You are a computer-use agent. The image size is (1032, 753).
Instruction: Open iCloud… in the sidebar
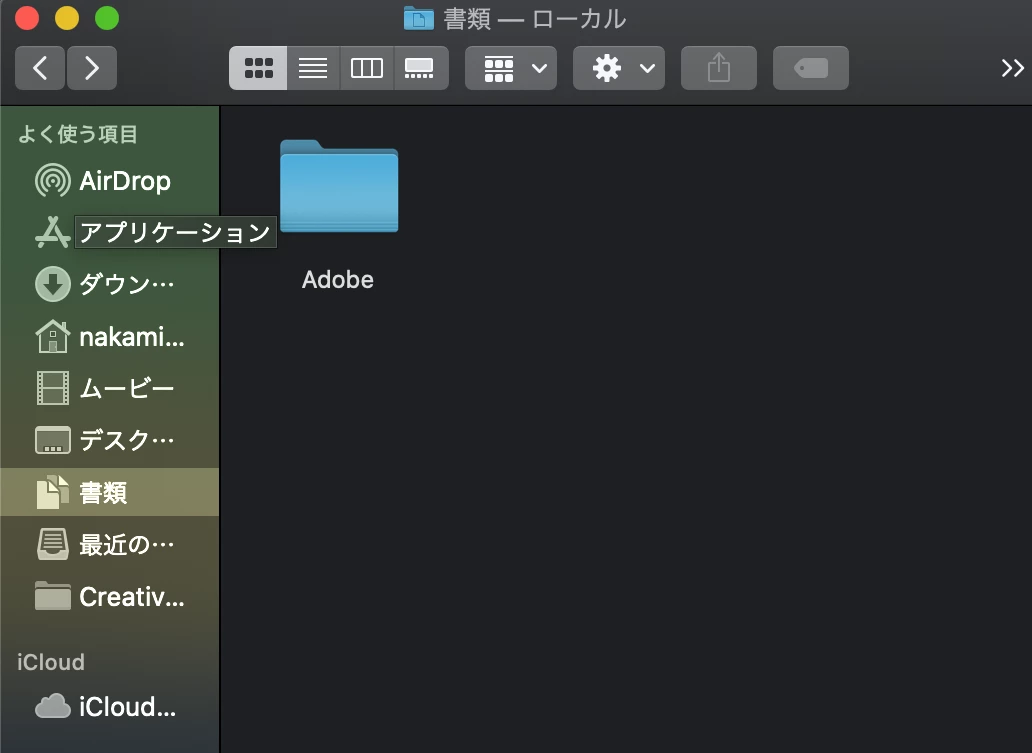[128, 706]
